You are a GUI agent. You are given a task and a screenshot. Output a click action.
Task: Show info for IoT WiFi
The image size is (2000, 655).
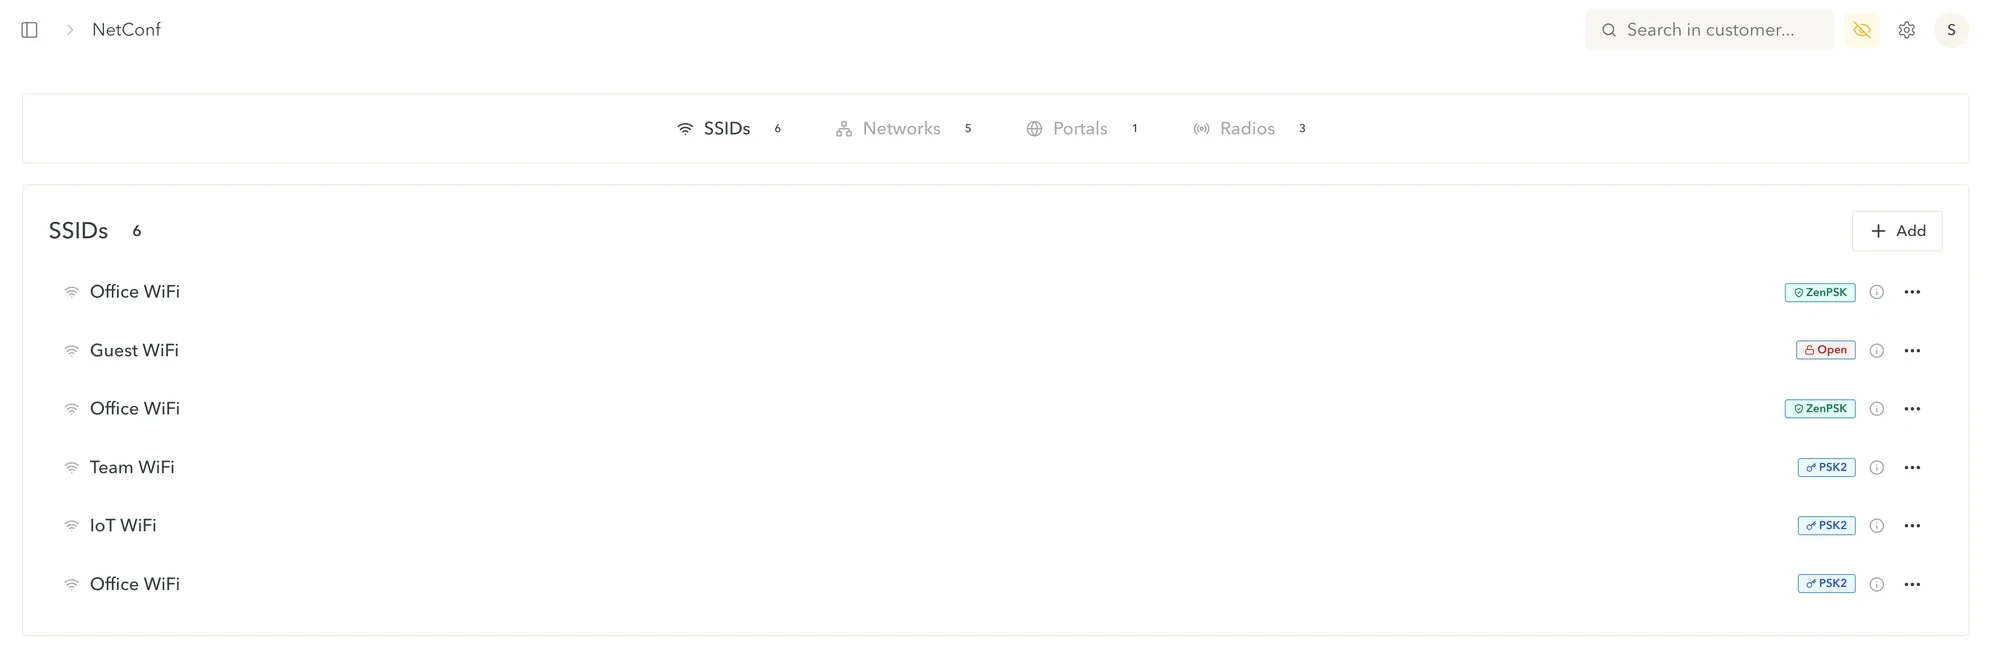click(x=1877, y=526)
